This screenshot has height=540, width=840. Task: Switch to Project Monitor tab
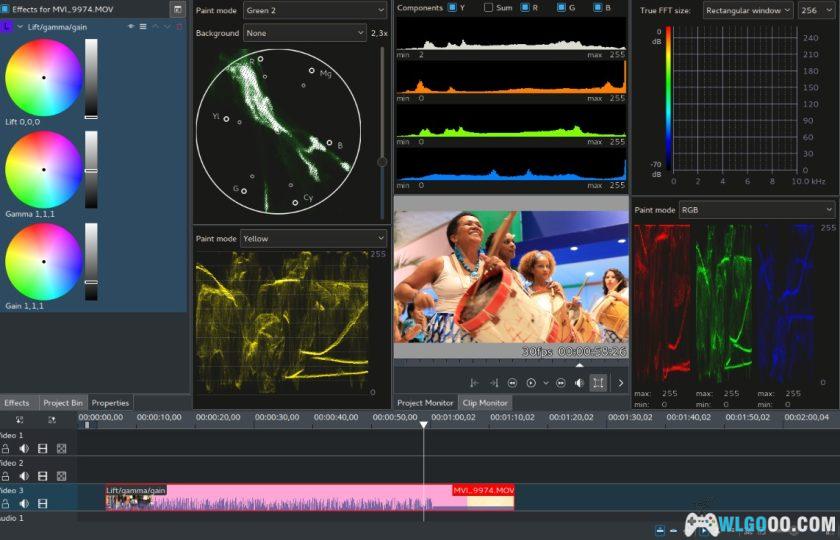coord(425,403)
